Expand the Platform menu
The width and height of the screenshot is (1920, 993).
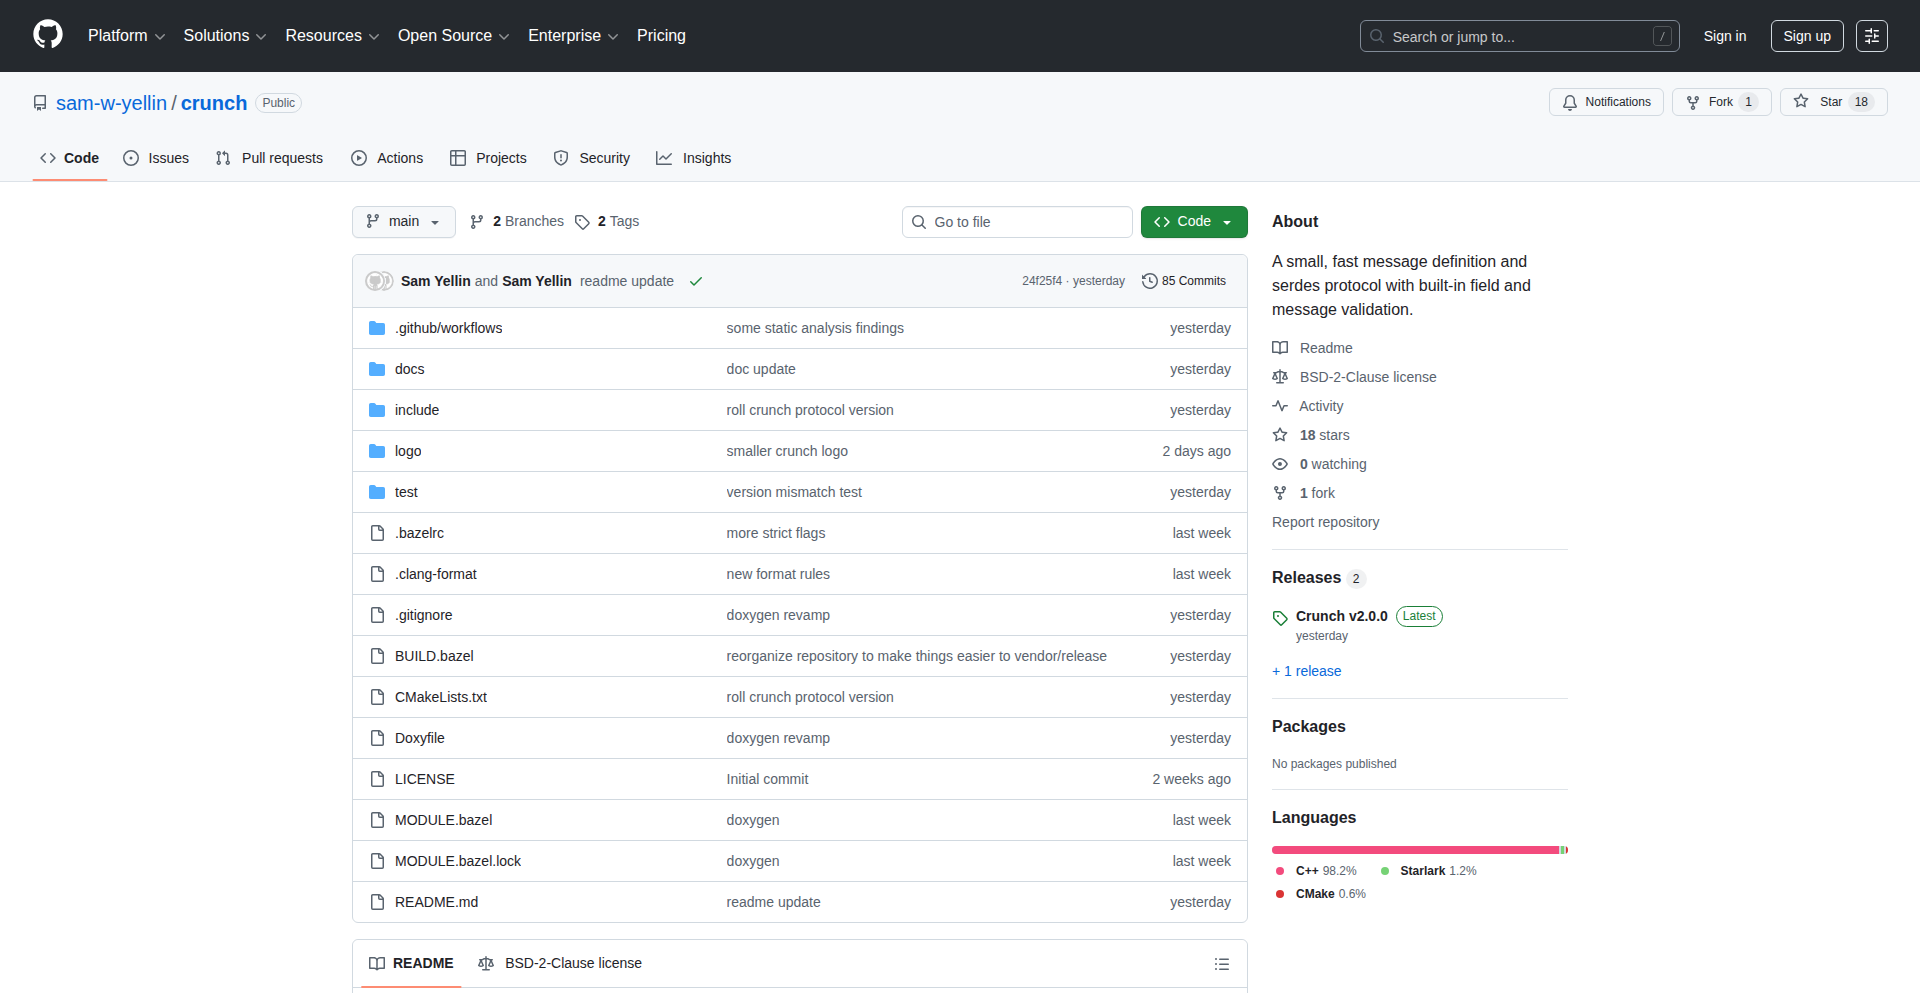pyautogui.click(x=126, y=36)
